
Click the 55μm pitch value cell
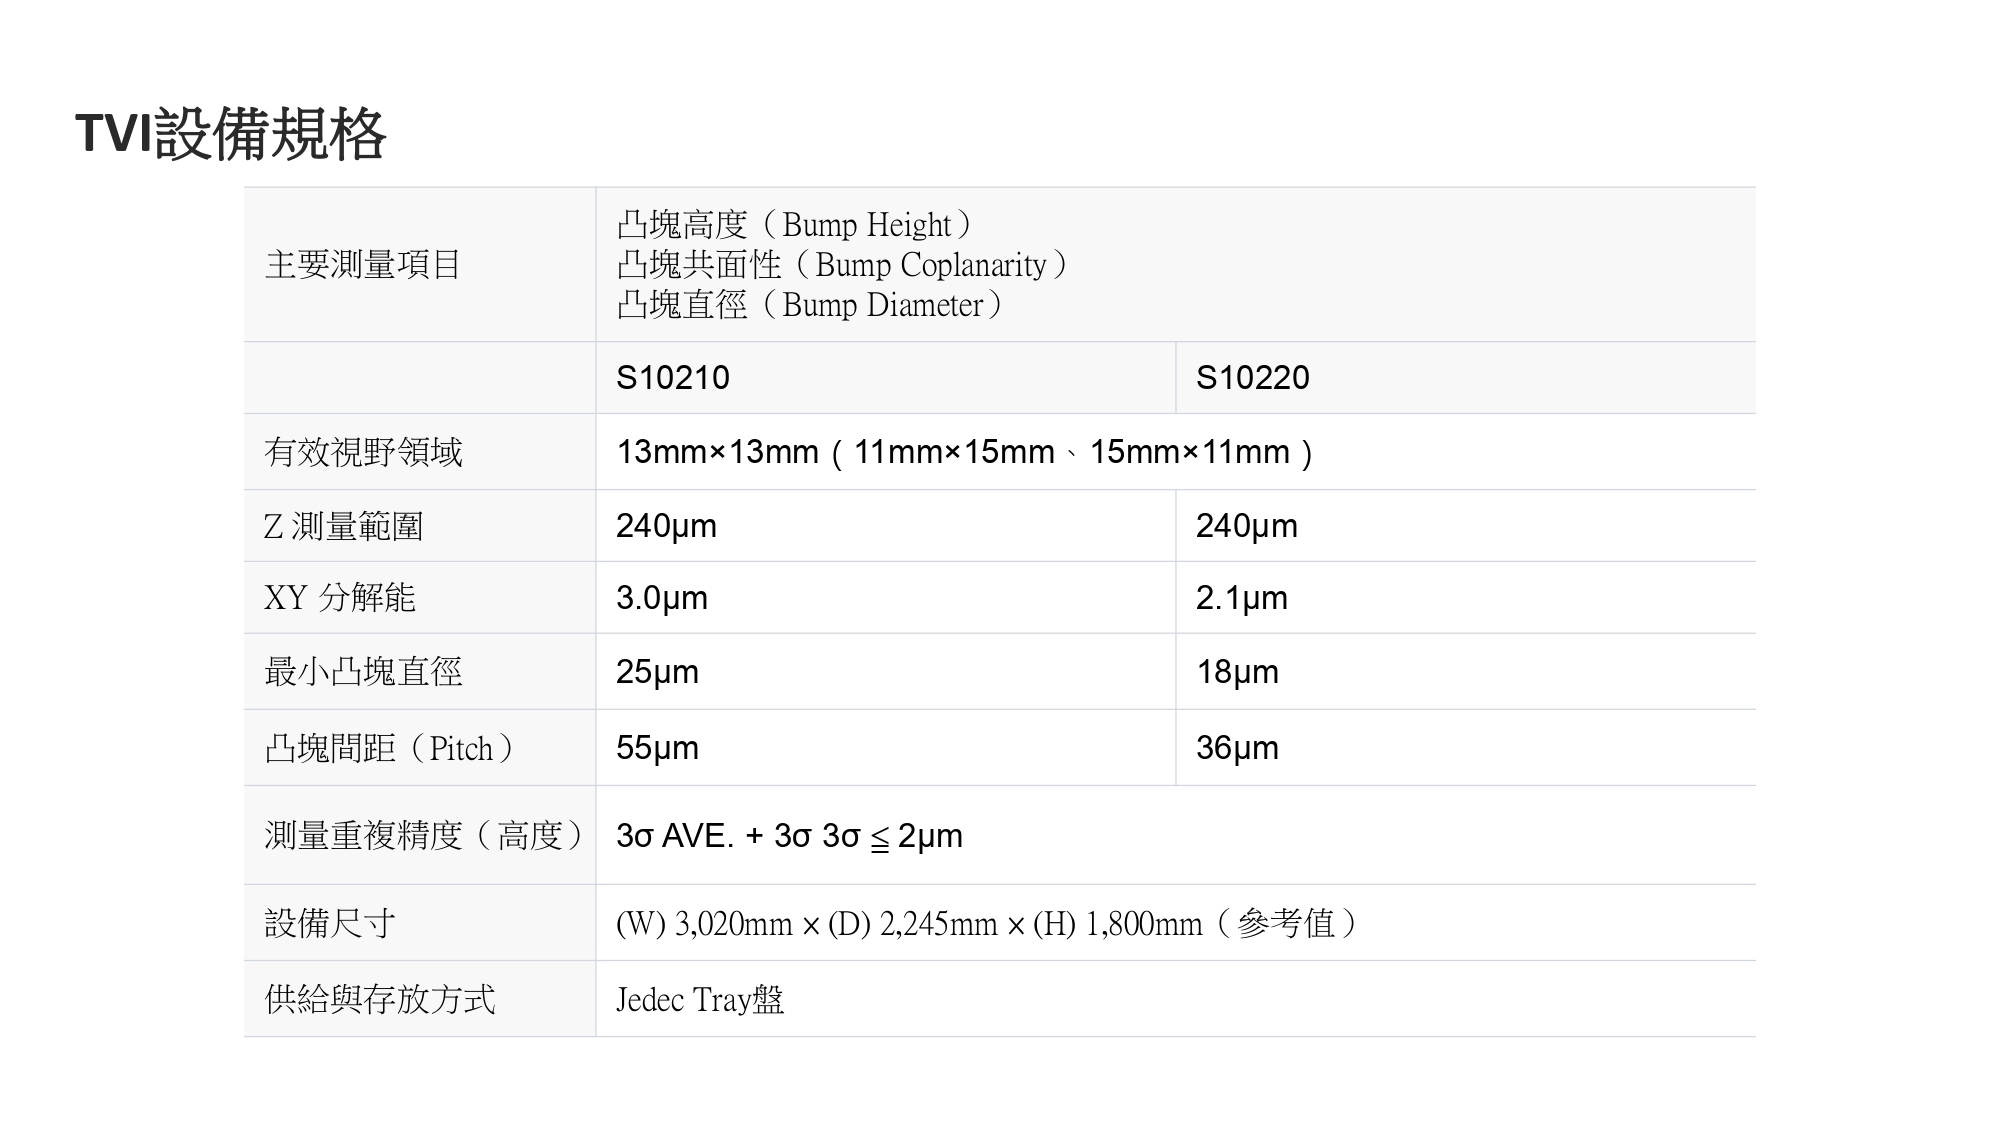pyautogui.click(x=657, y=748)
